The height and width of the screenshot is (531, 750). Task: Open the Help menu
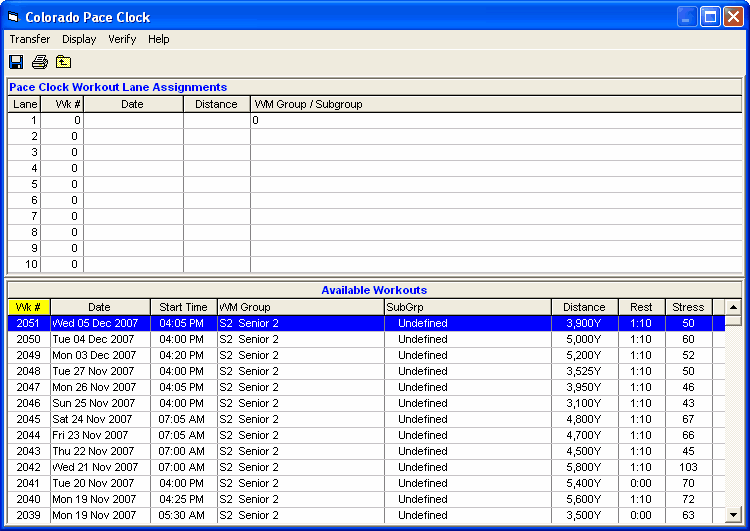159,39
